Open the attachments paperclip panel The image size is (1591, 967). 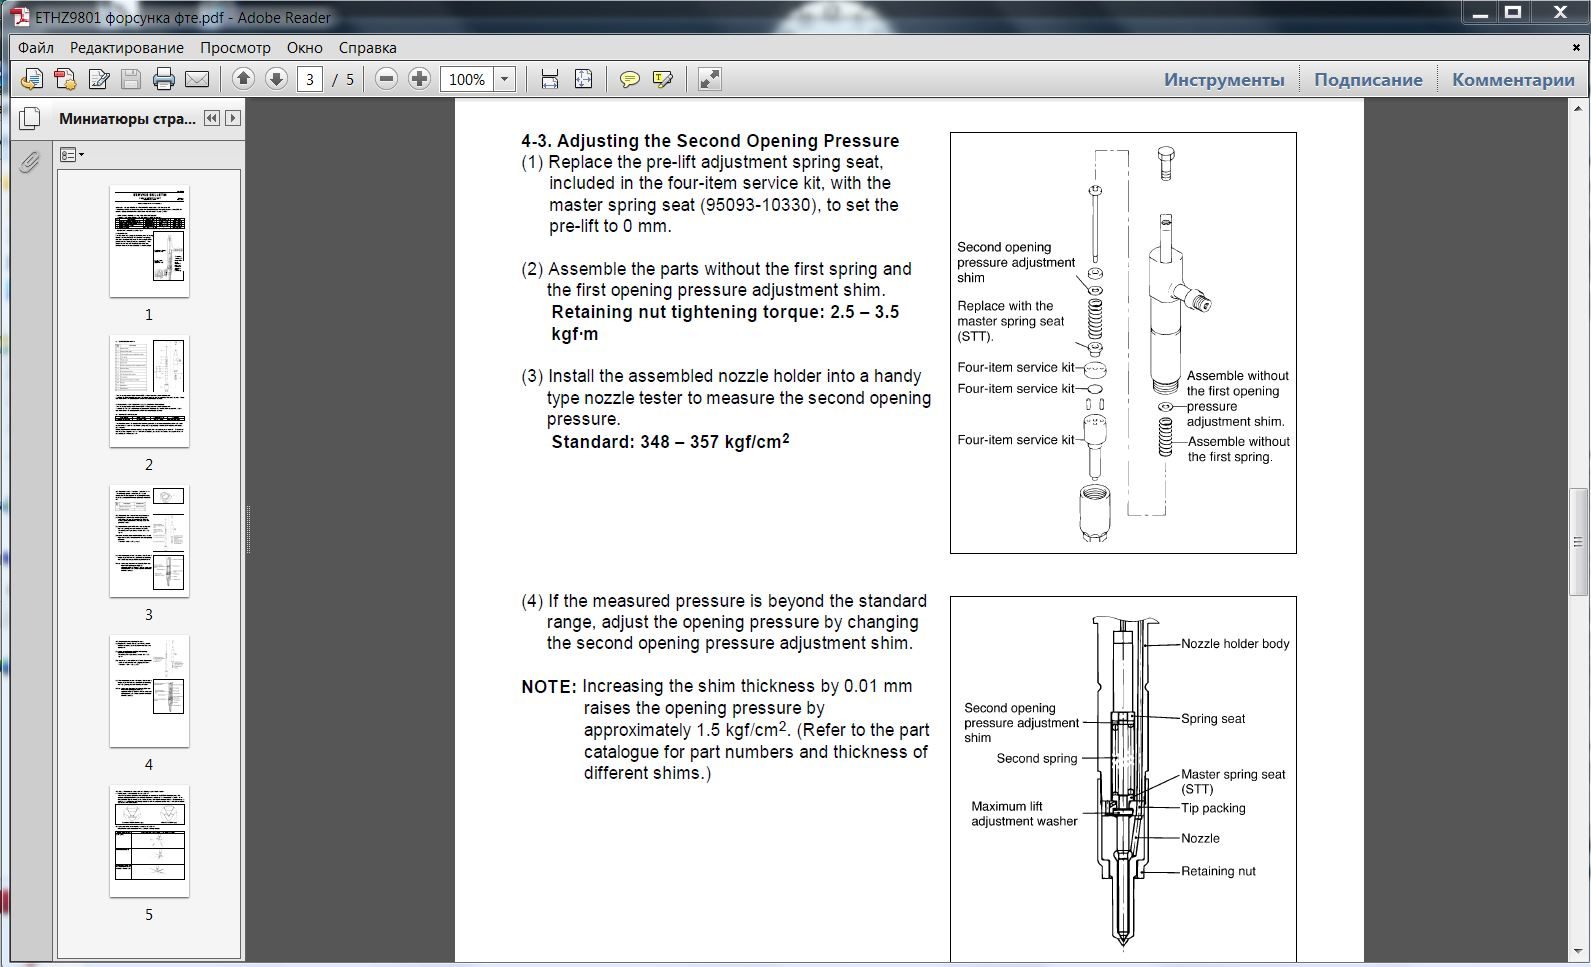coord(30,161)
